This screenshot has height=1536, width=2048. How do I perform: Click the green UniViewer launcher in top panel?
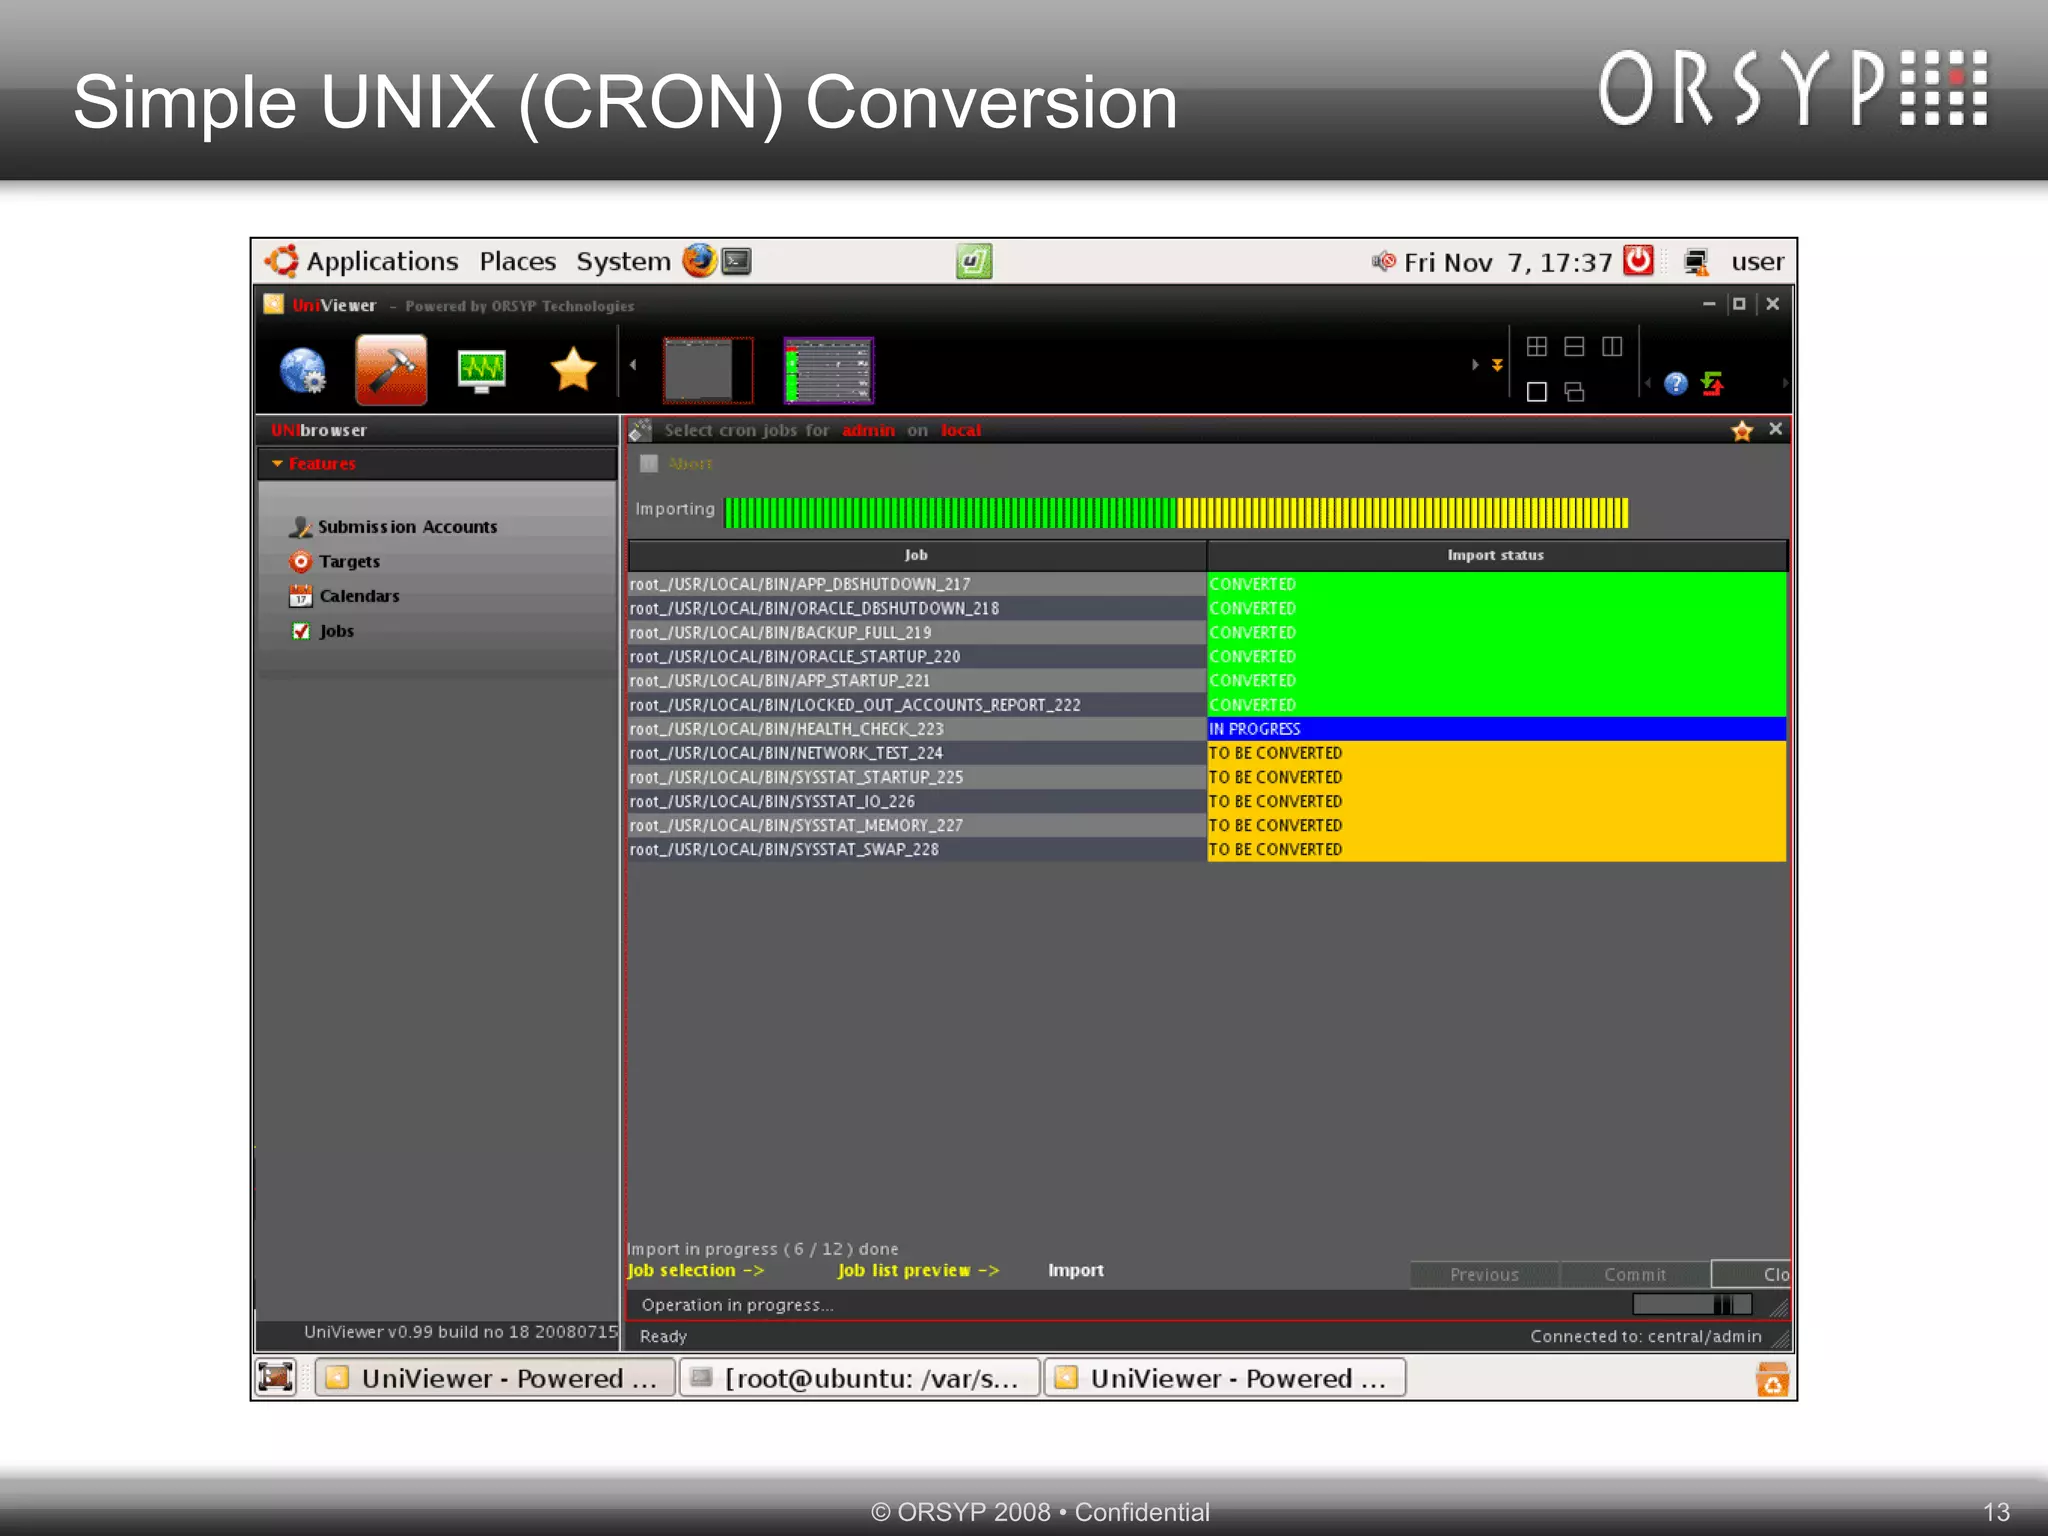pyautogui.click(x=973, y=262)
